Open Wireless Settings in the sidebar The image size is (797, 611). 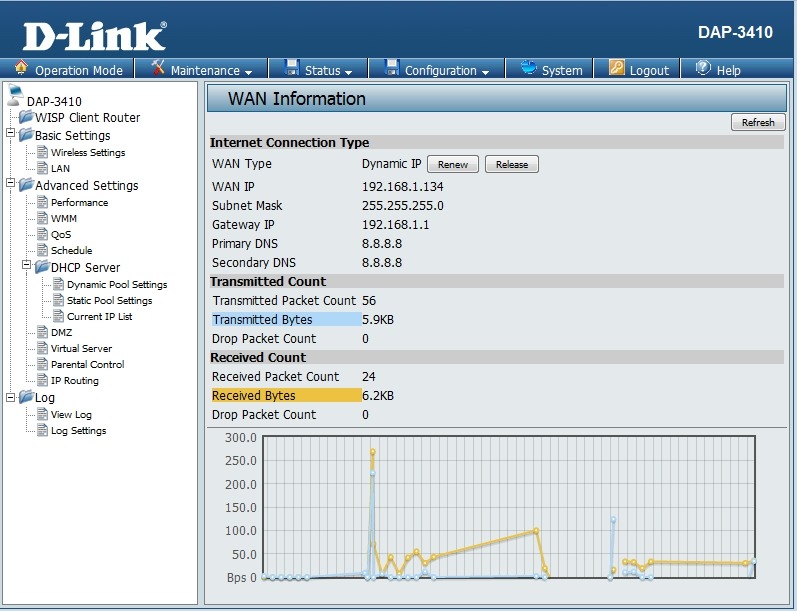88,153
